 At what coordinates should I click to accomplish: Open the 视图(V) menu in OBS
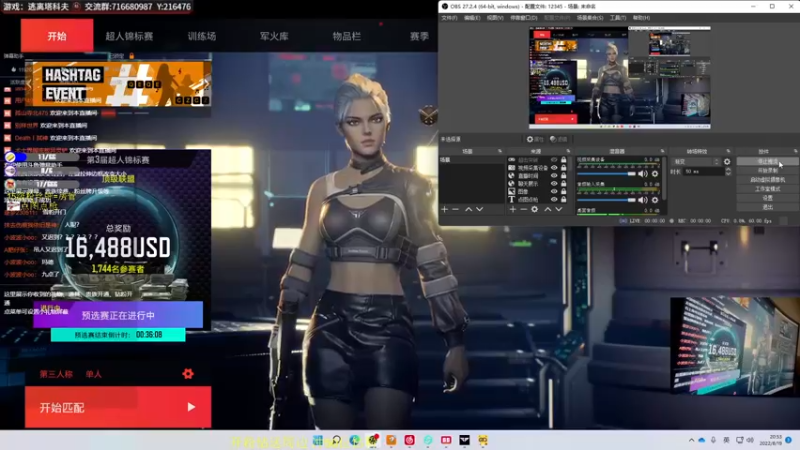coord(495,18)
